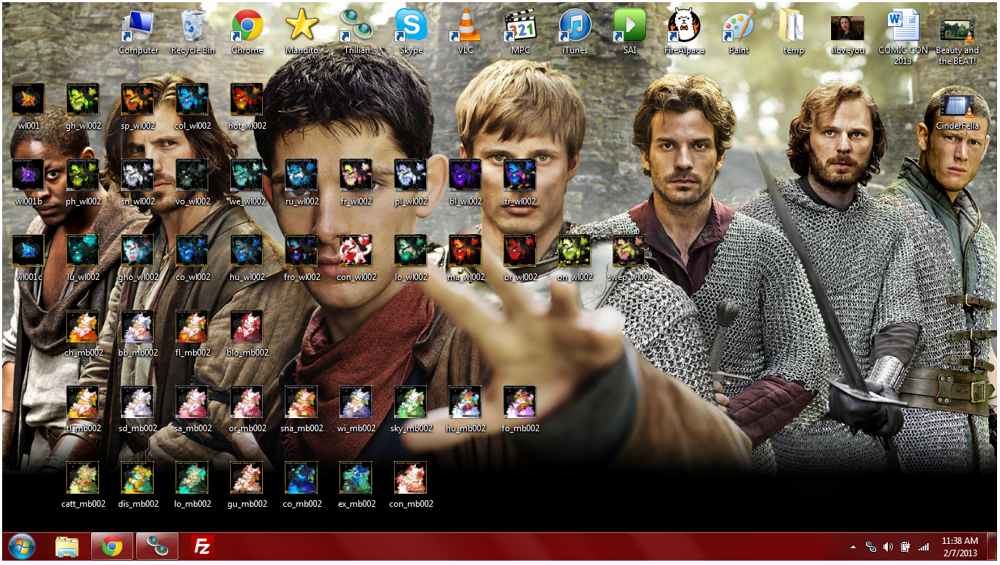Select the lu_wl002 file
This screenshot has width=1000, height=565.
tap(83, 258)
